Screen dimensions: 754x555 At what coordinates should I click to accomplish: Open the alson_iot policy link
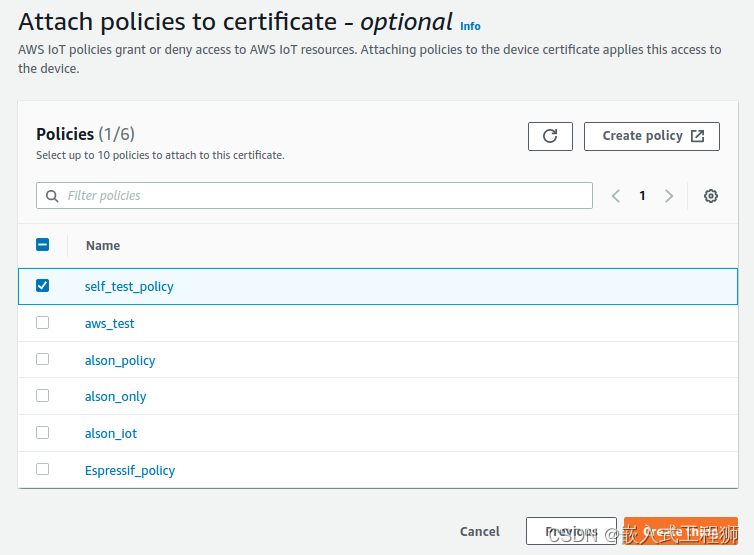[111, 433]
